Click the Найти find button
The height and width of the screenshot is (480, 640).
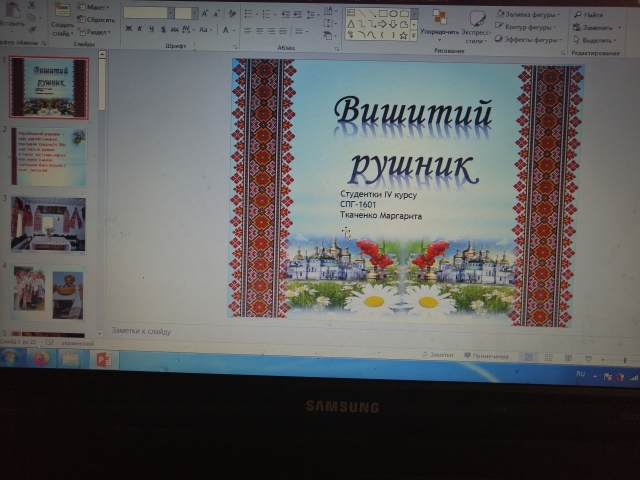588,15
